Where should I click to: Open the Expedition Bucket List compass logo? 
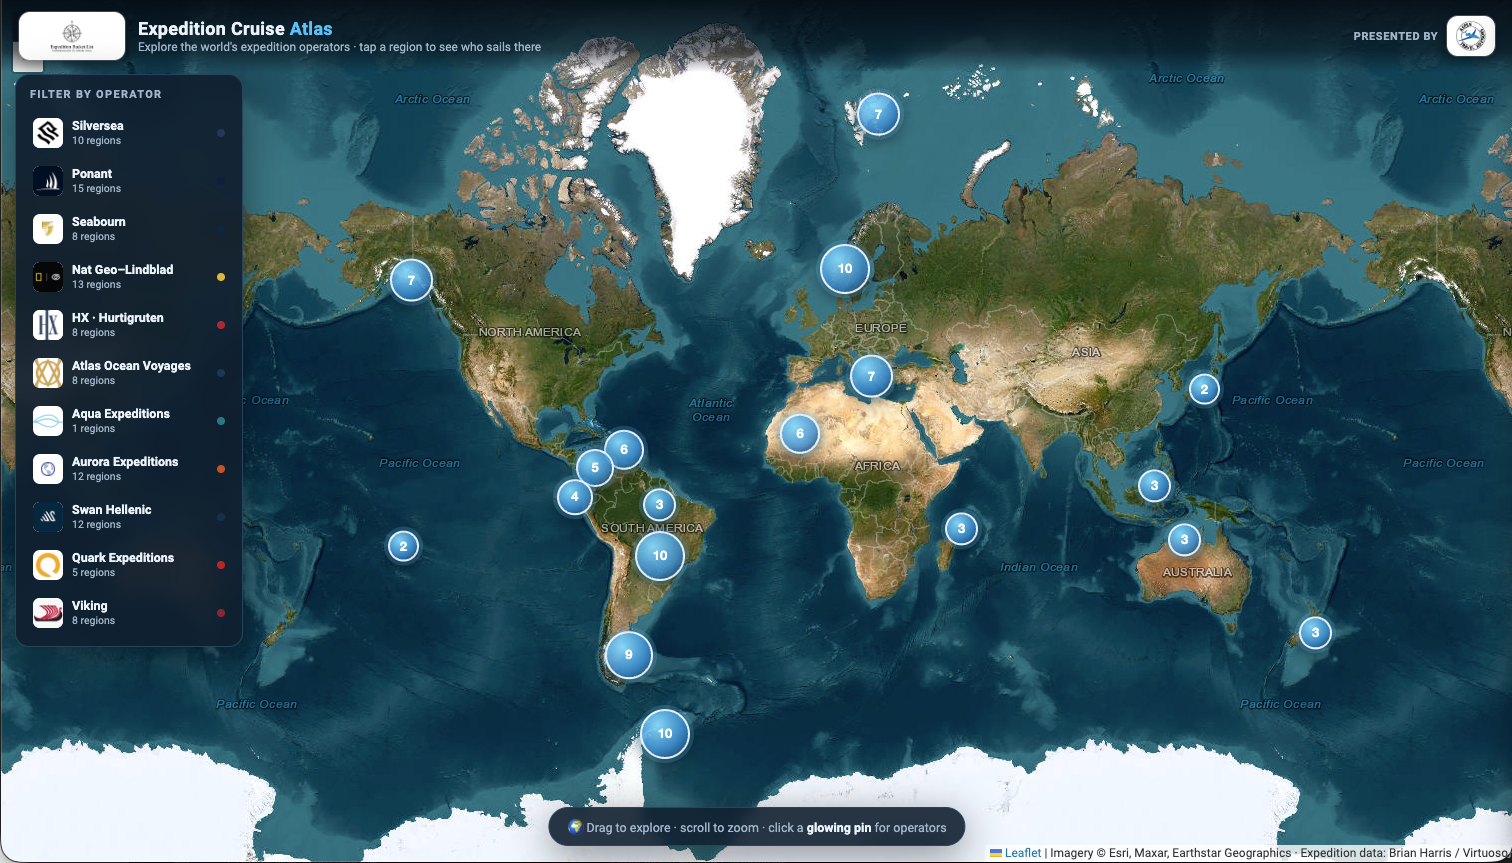(72, 36)
